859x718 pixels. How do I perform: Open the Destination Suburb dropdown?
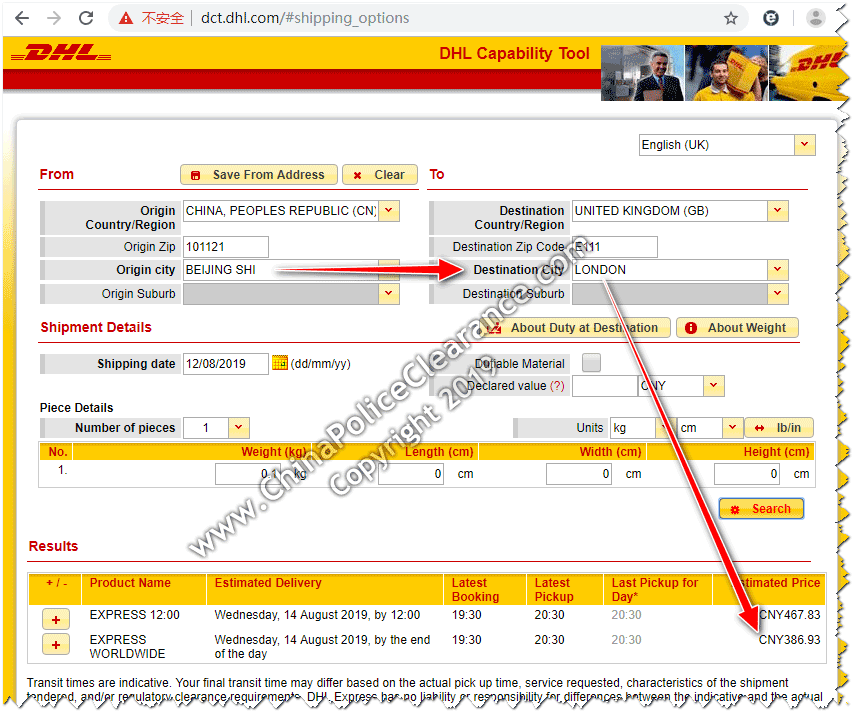pyautogui.click(x=777, y=294)
